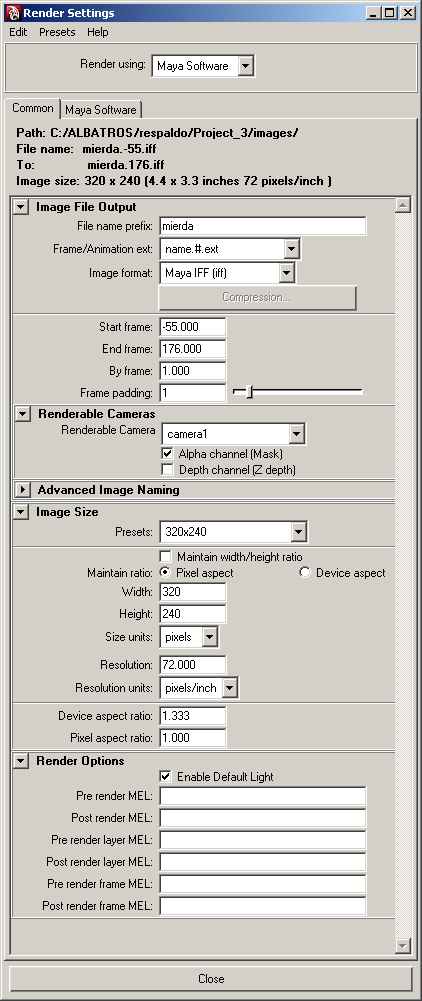Image resolution: width=422 pixels, height=1001 pixels.
Task: Click the scrollbar down arrow
Action: click(402, 945)
